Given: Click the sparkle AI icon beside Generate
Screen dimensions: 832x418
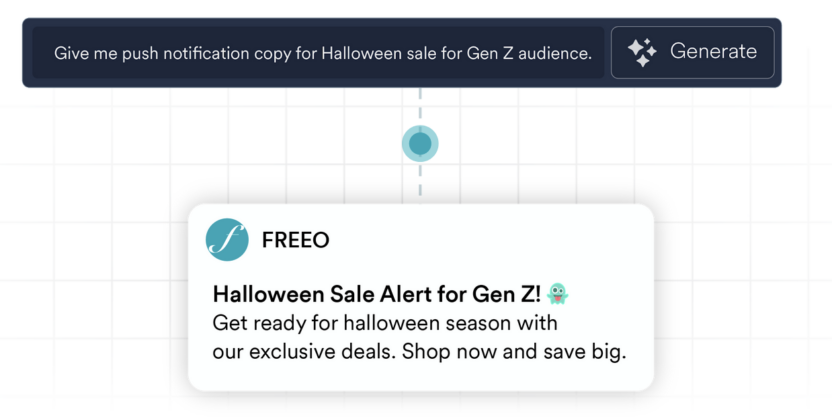Looking at the screenshot, I should tap(643, 52).
